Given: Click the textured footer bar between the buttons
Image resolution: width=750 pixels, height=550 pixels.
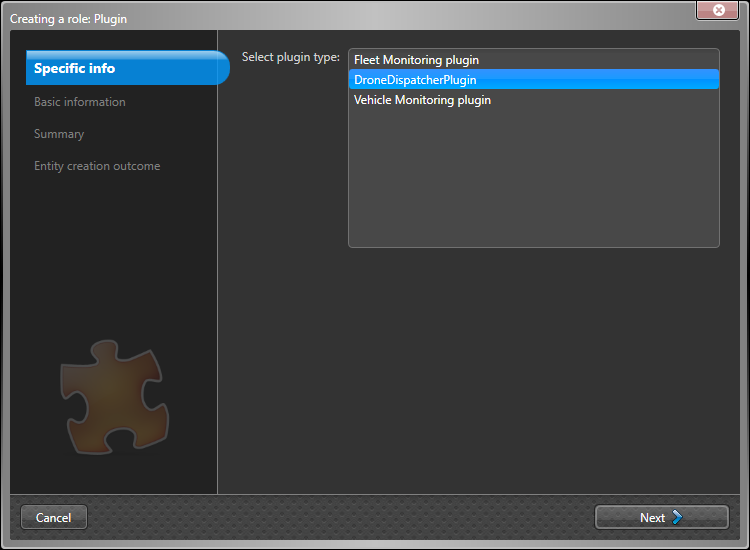Looking at the screenshot, I should 340,517.
